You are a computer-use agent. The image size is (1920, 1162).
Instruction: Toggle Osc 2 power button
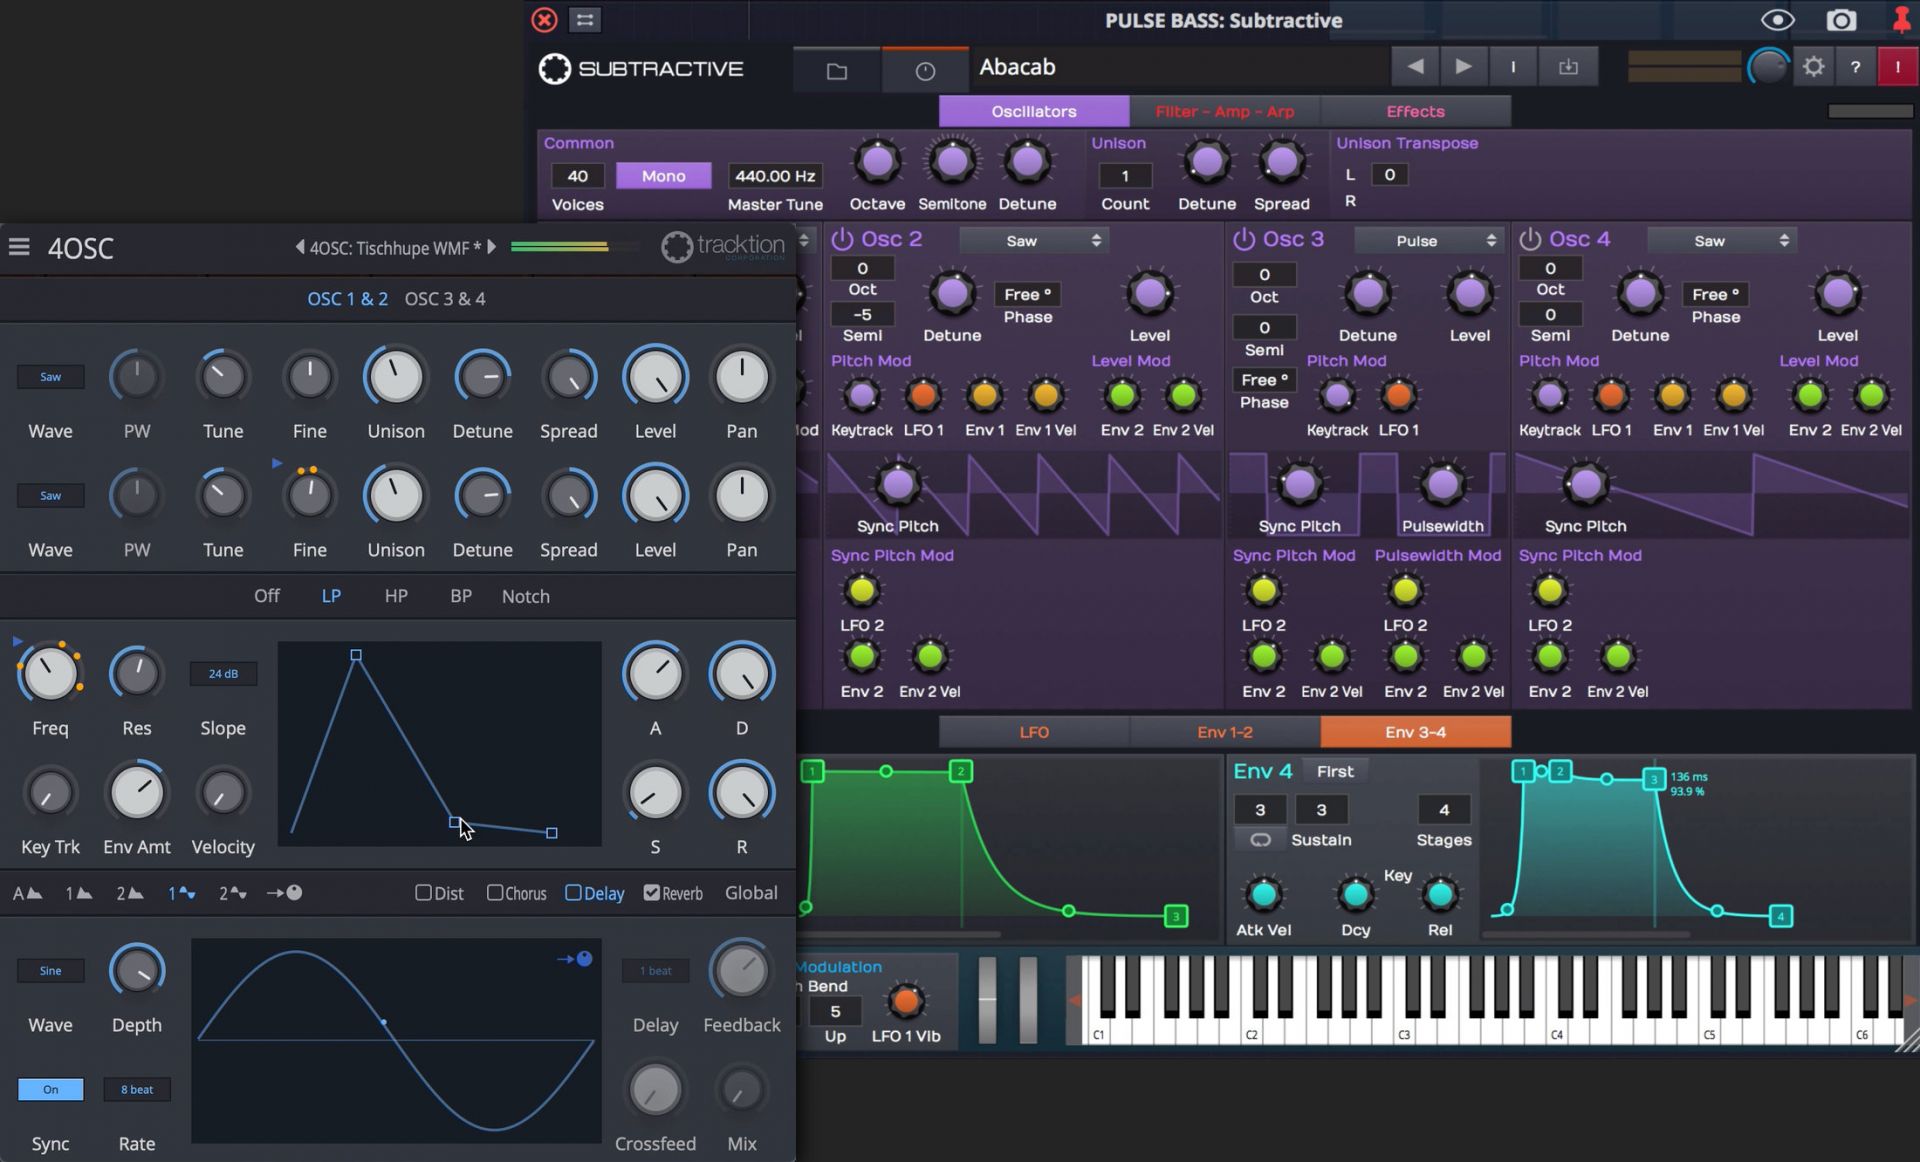coord(842,239)
